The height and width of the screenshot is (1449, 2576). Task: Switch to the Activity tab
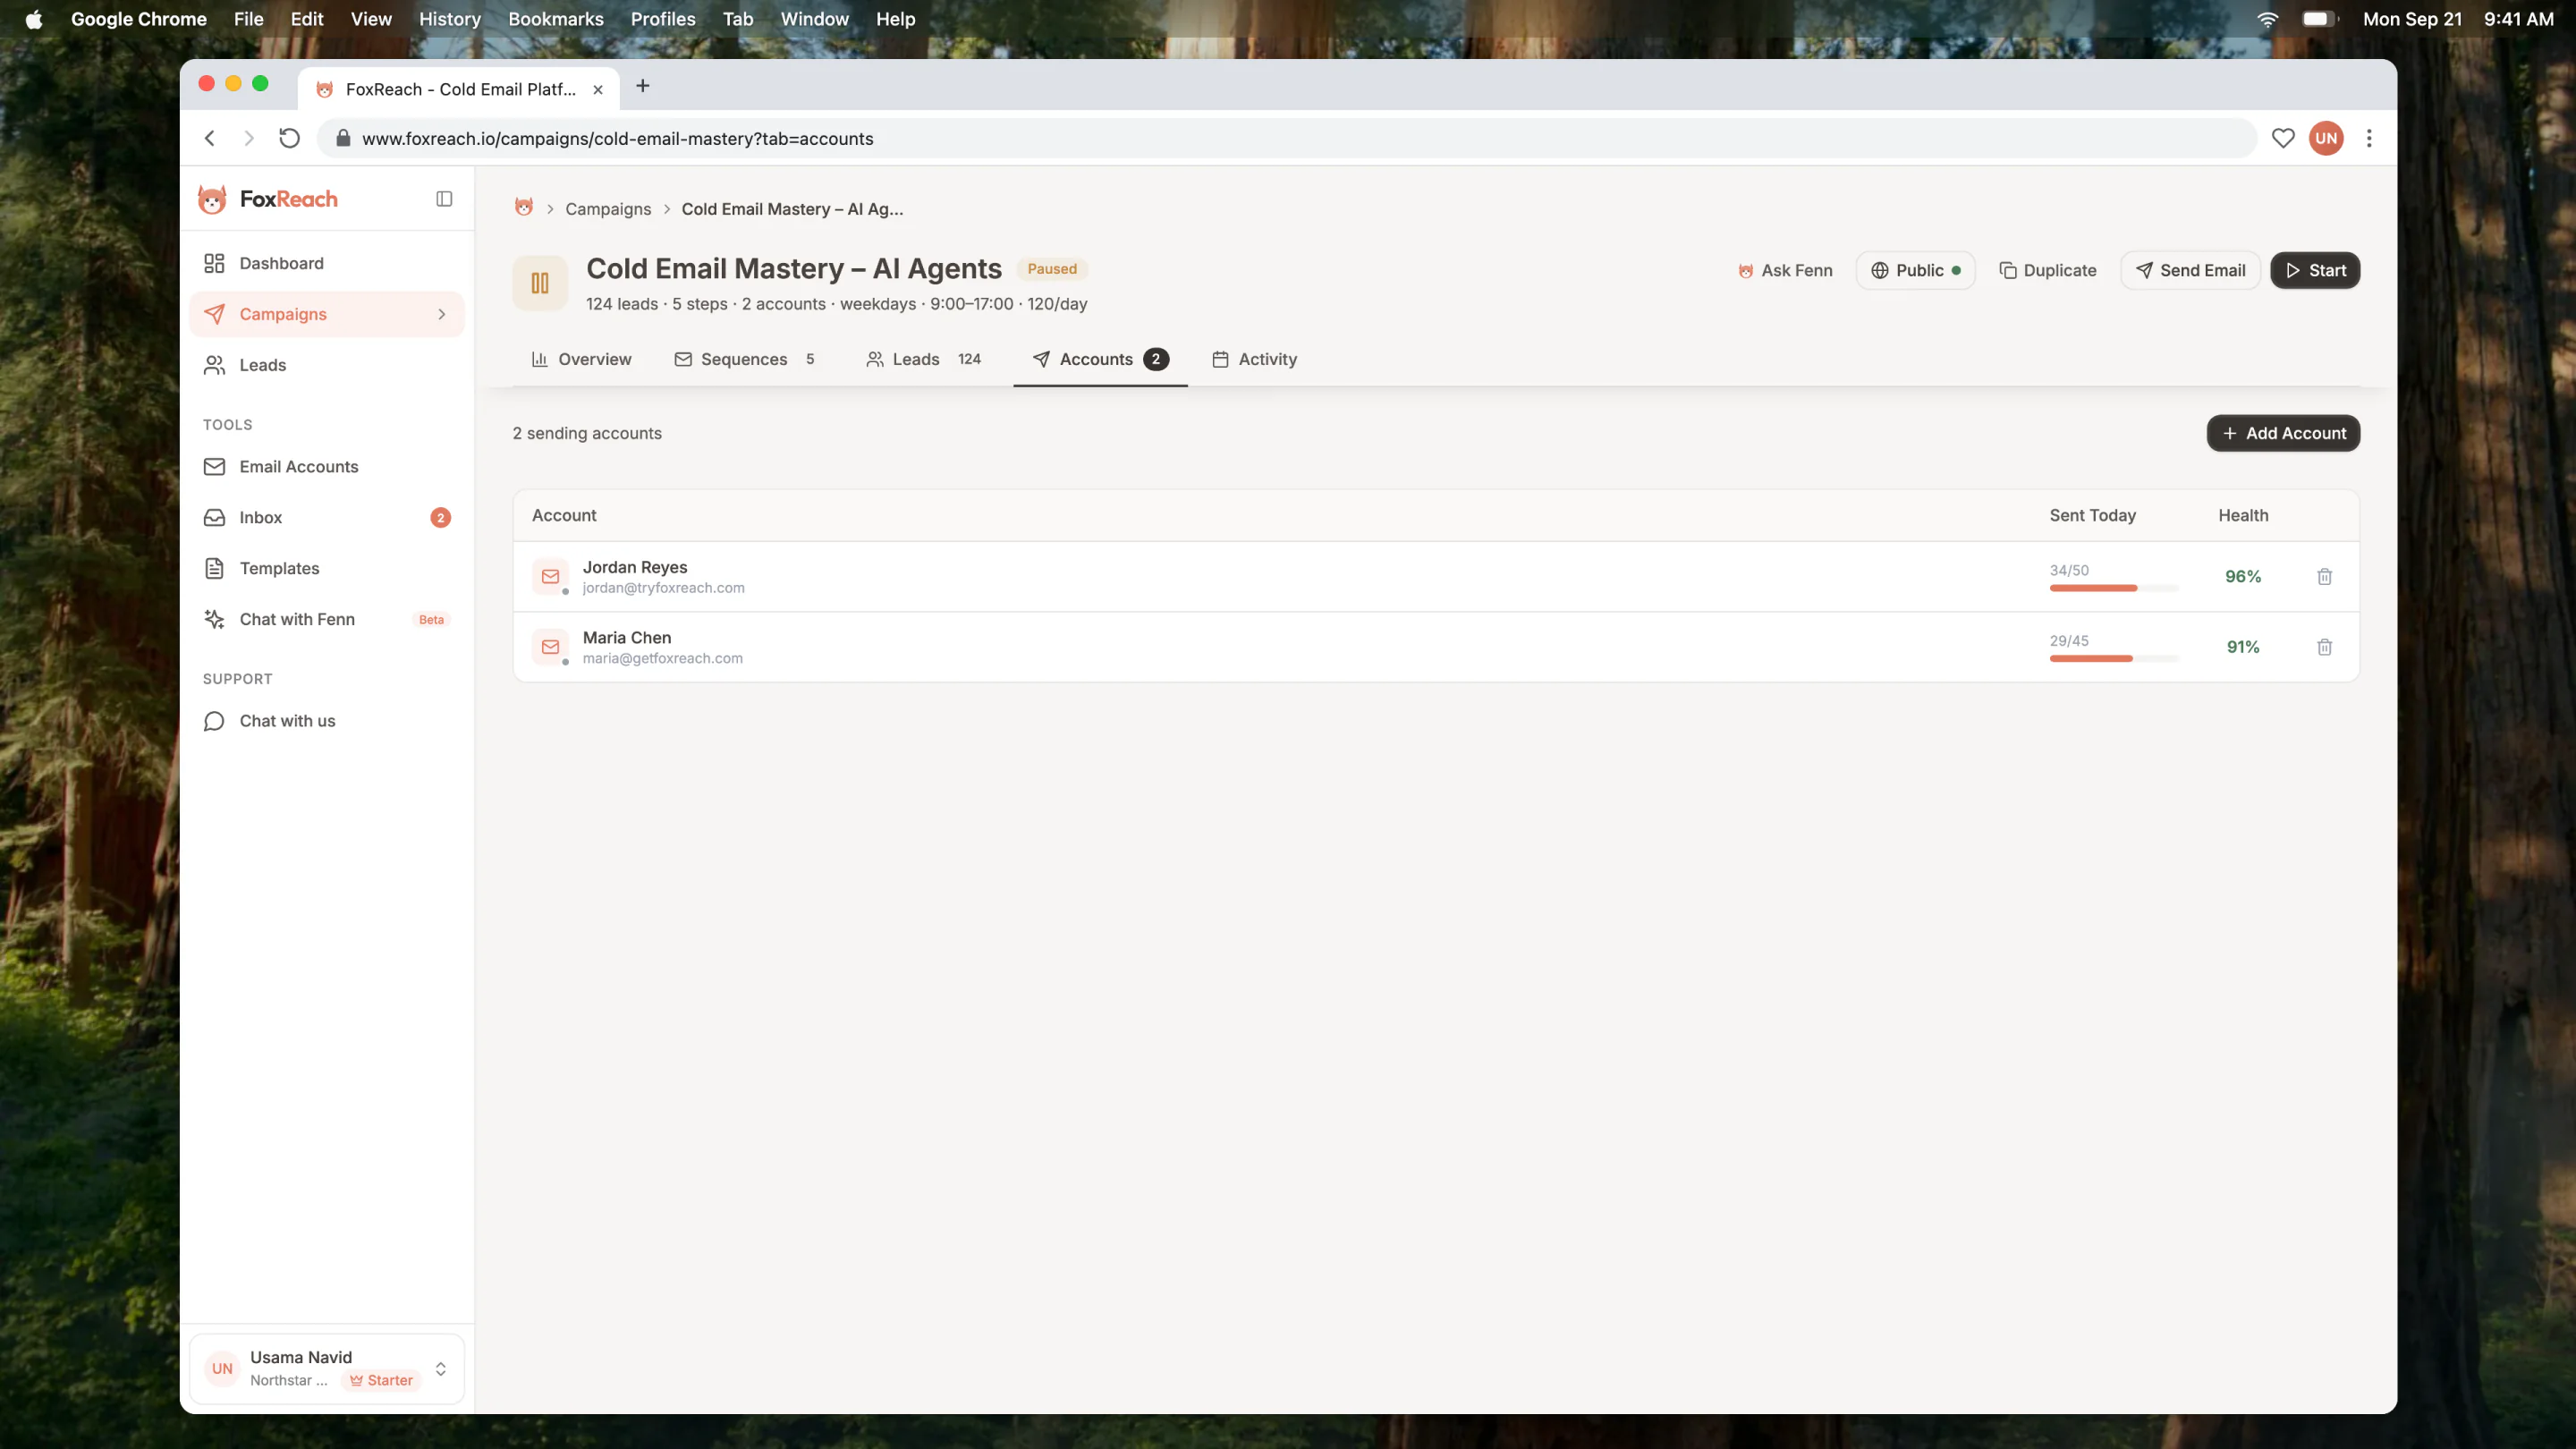[x=1254, y=359]
